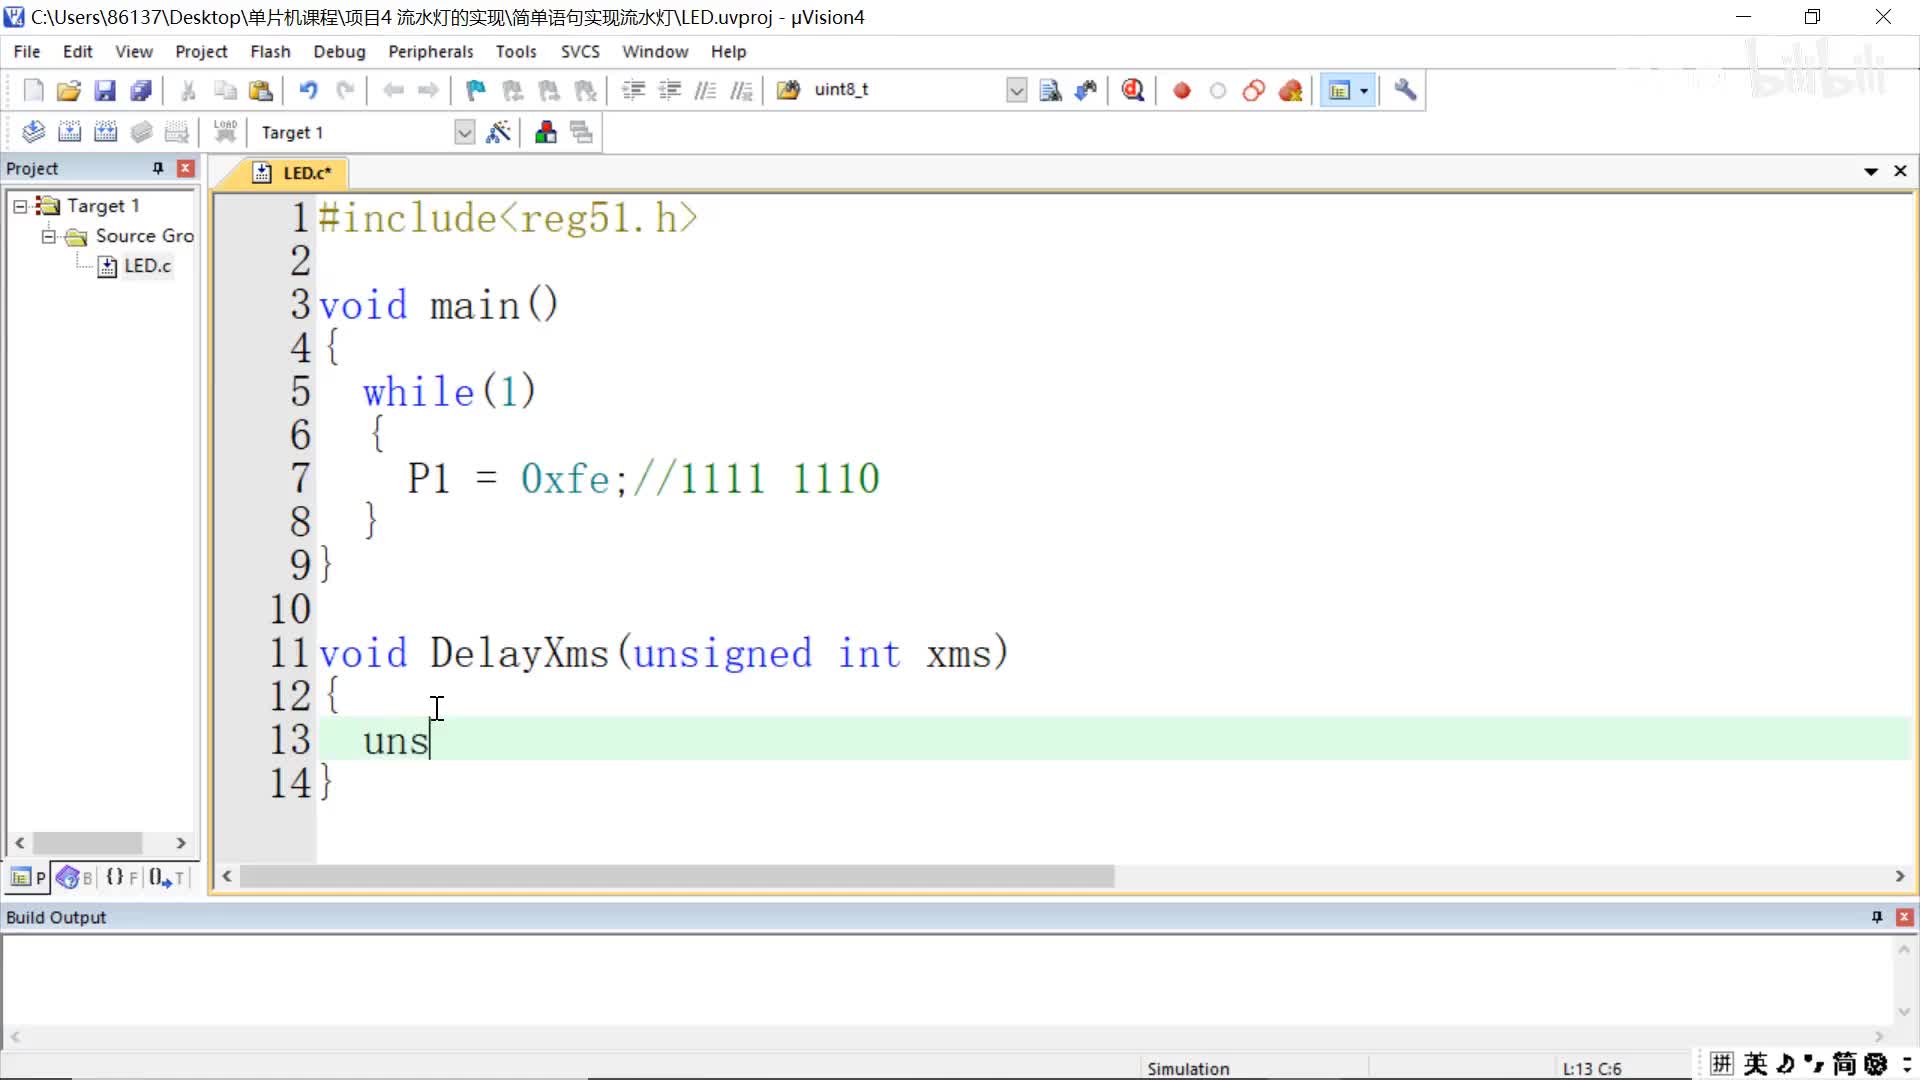Collapse the Source Group tree node

[x=48, y=236]
